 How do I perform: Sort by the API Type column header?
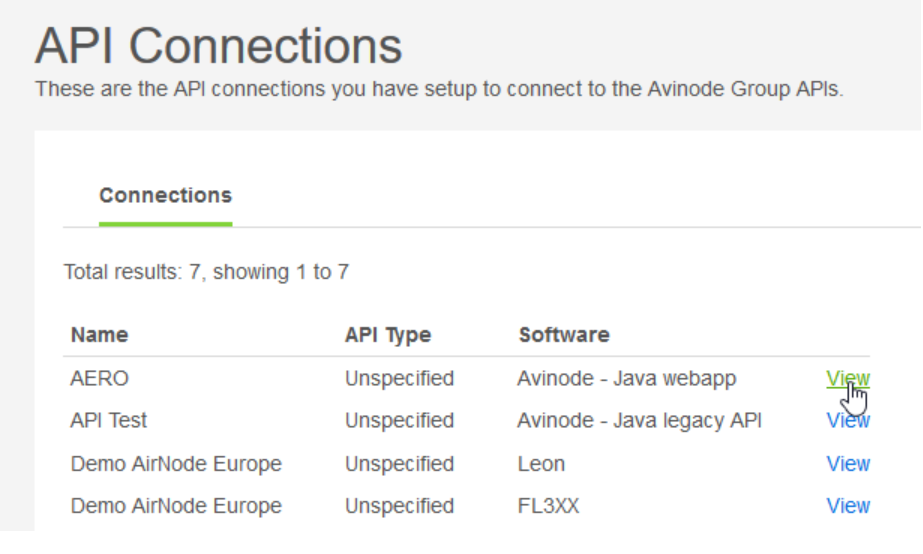(388, 335)
